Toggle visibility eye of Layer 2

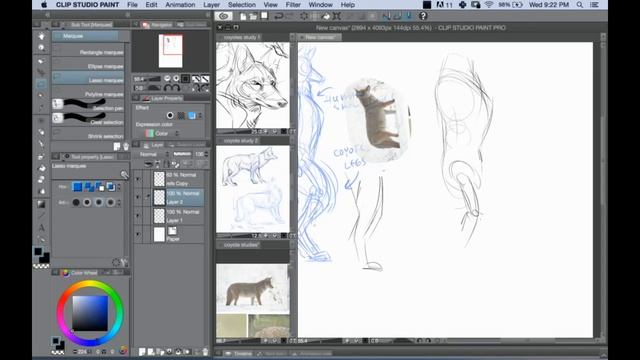(138, 197)
